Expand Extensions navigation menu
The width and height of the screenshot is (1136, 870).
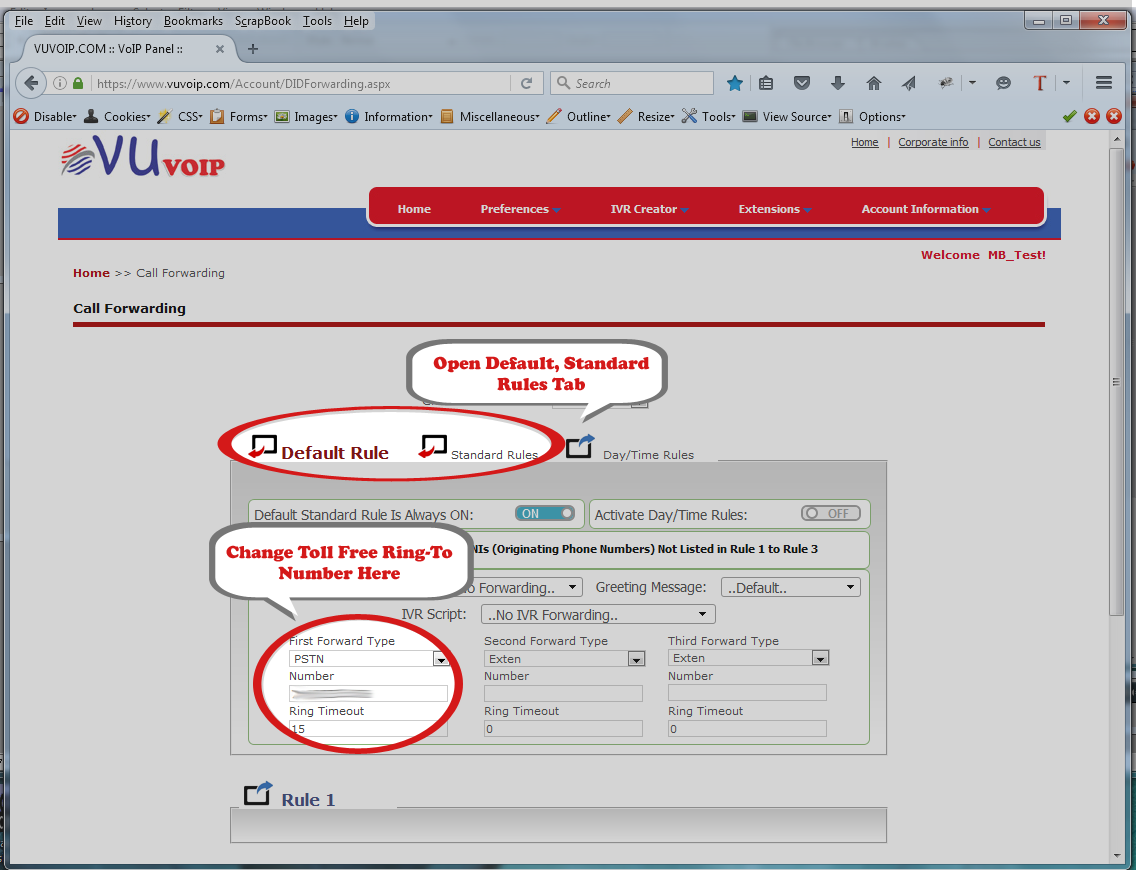point(774,209)
